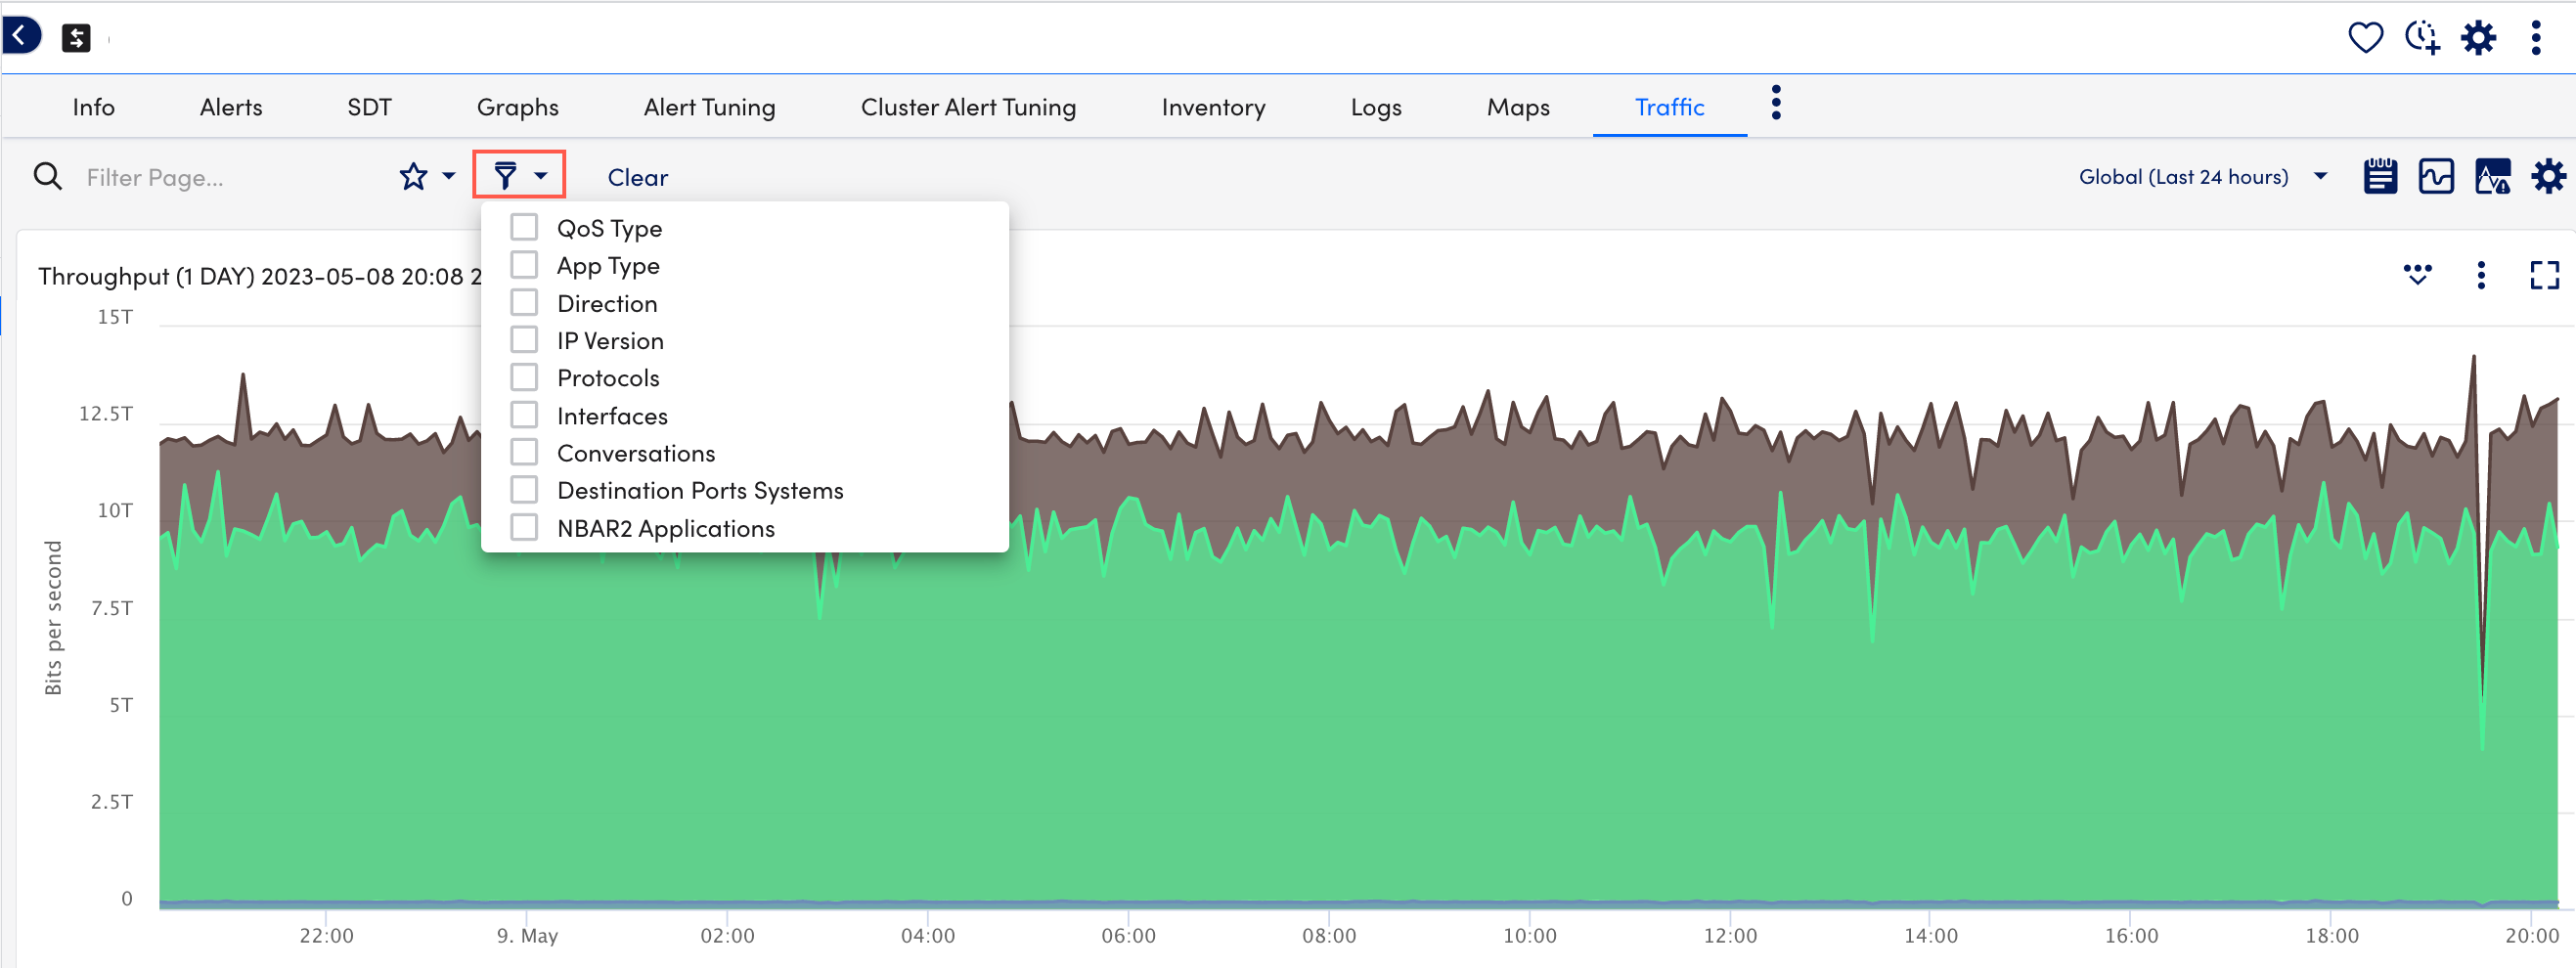Open the notes calendar icon in toolbar
This screenshot has width=2576, height=968.
coord(2379,177)
